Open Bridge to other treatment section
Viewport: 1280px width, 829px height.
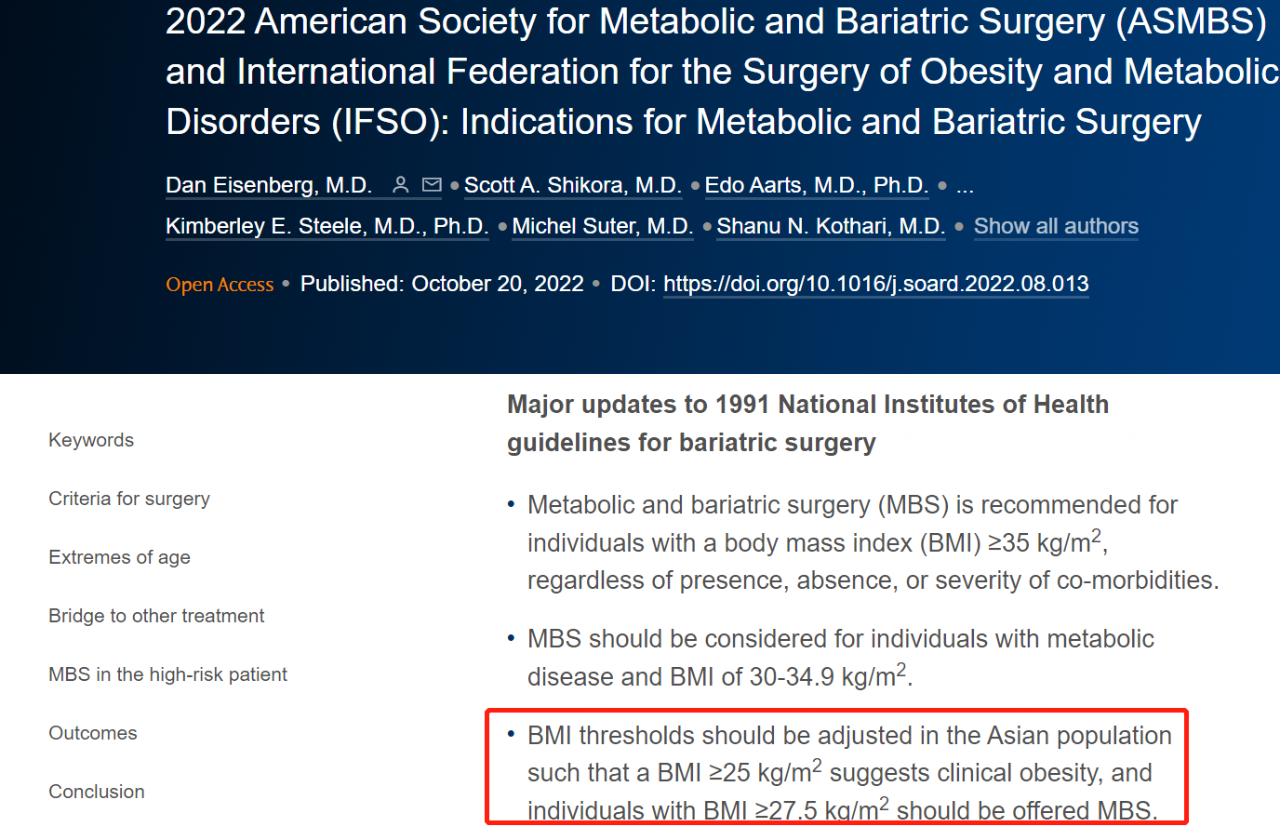pos(156,616)
